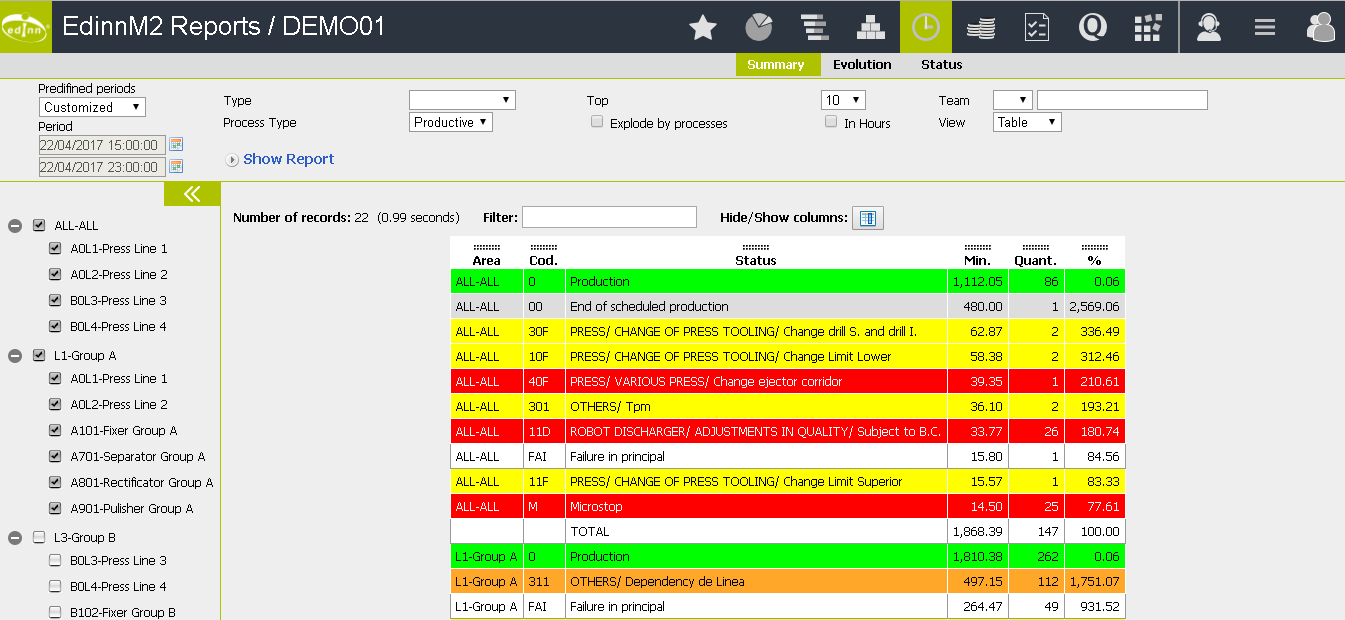The image size is (1345, 620).
Task: Open the hamburger menu icon
Action: point(1265,27)
